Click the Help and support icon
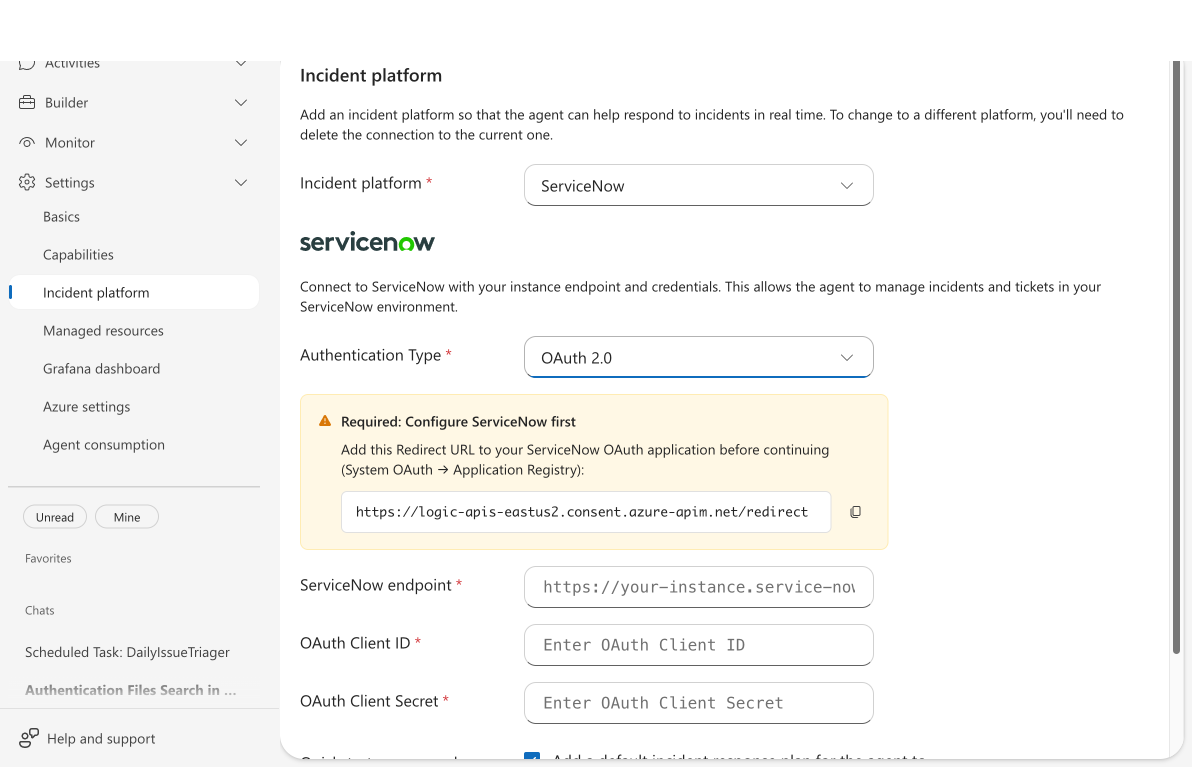The width and height of the screenshot is (1192, 767). 29,738
